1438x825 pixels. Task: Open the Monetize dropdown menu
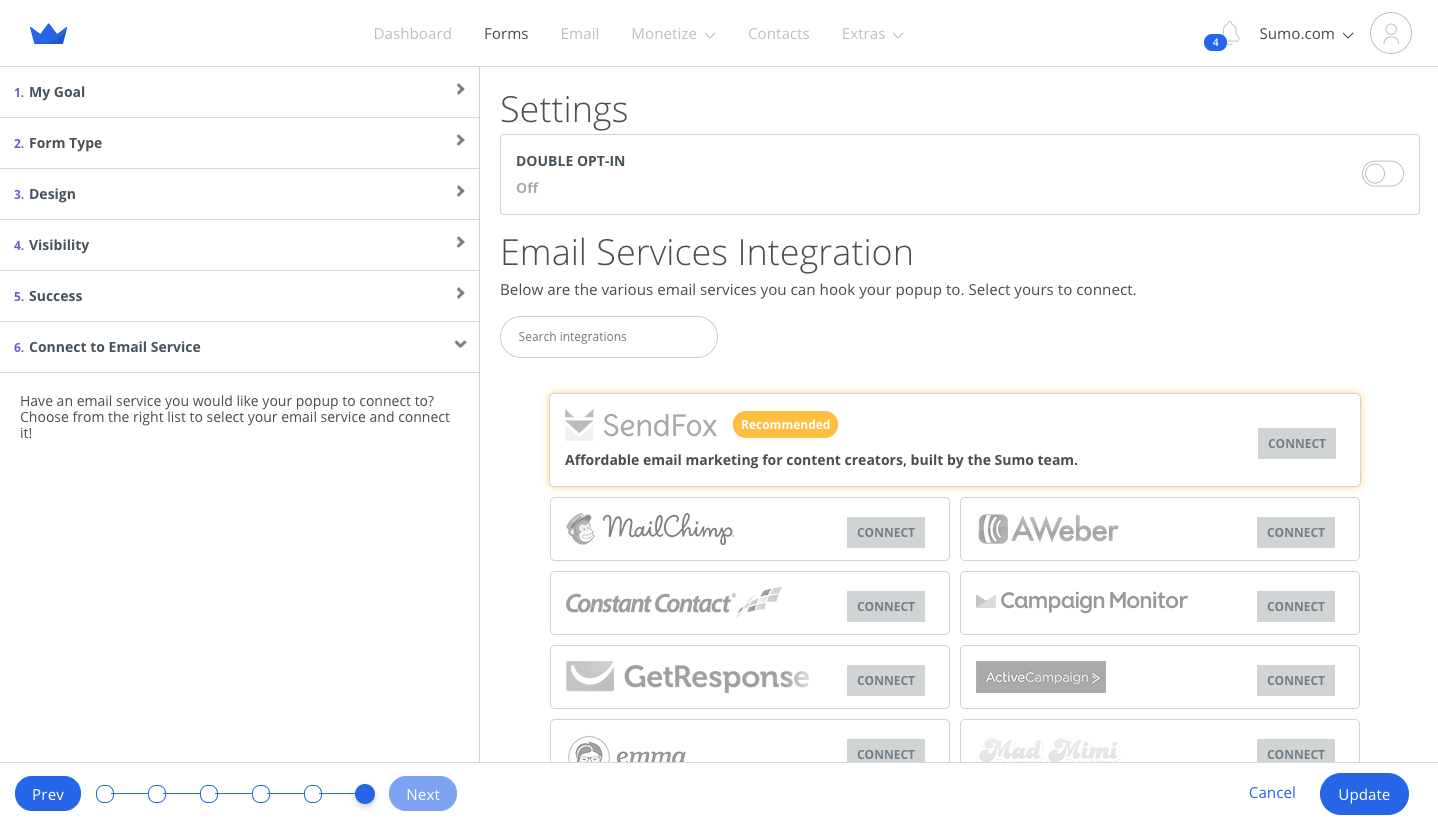673,34
